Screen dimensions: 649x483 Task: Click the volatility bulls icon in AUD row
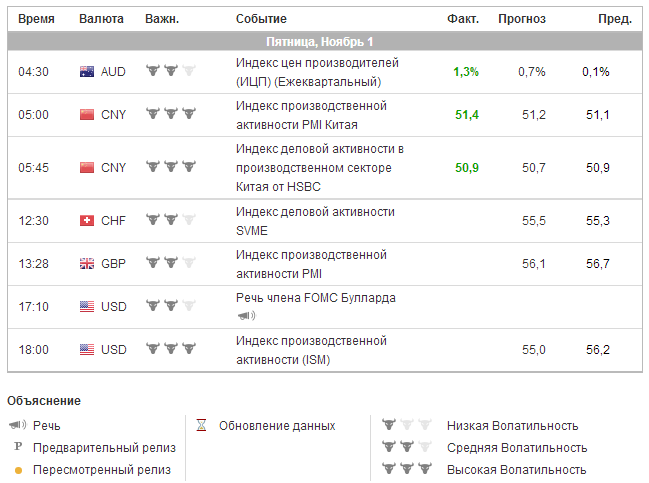170,72
